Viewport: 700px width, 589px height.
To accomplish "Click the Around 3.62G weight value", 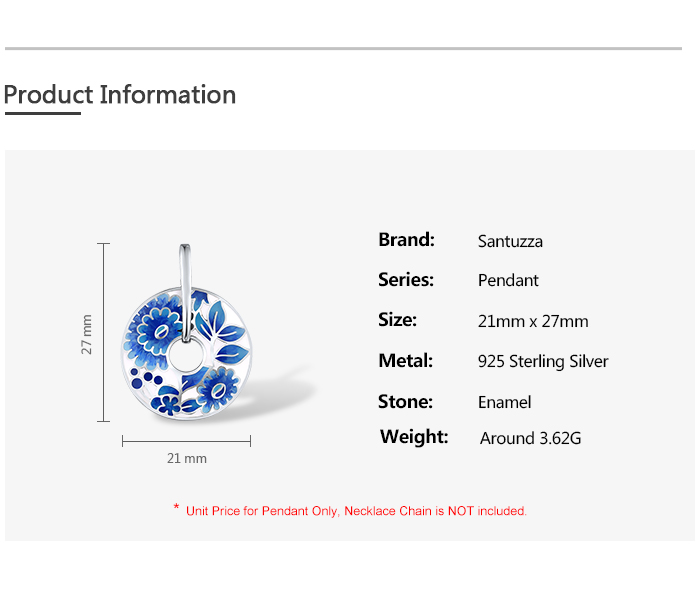I will pos(530,438).
